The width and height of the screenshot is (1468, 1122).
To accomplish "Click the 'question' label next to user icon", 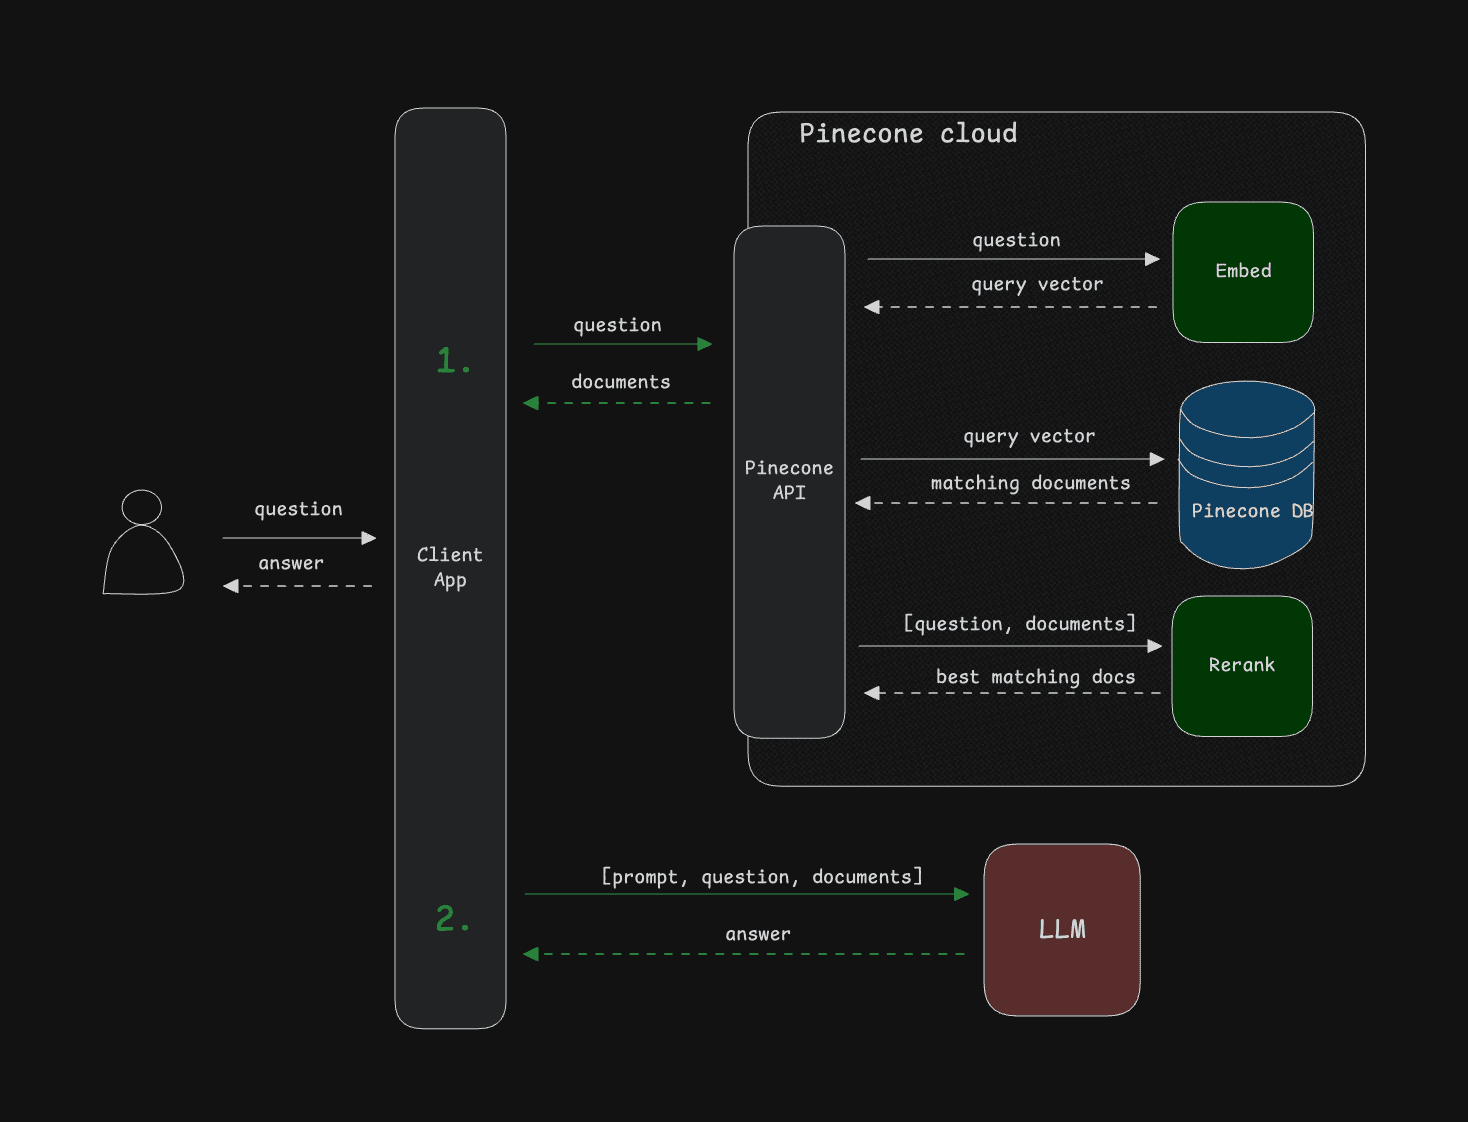I will coord(298,509).
